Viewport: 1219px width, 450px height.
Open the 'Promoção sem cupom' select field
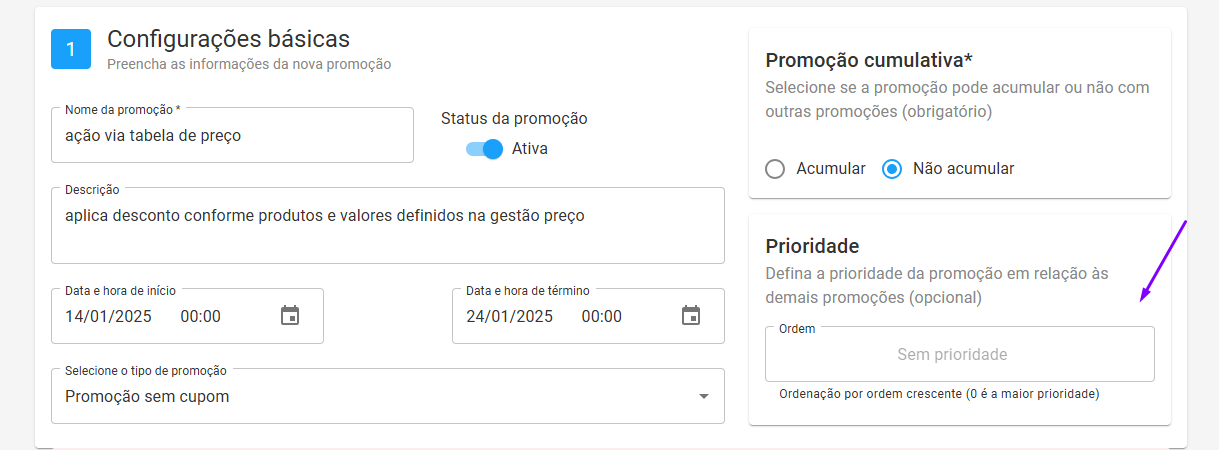point(388,396)
